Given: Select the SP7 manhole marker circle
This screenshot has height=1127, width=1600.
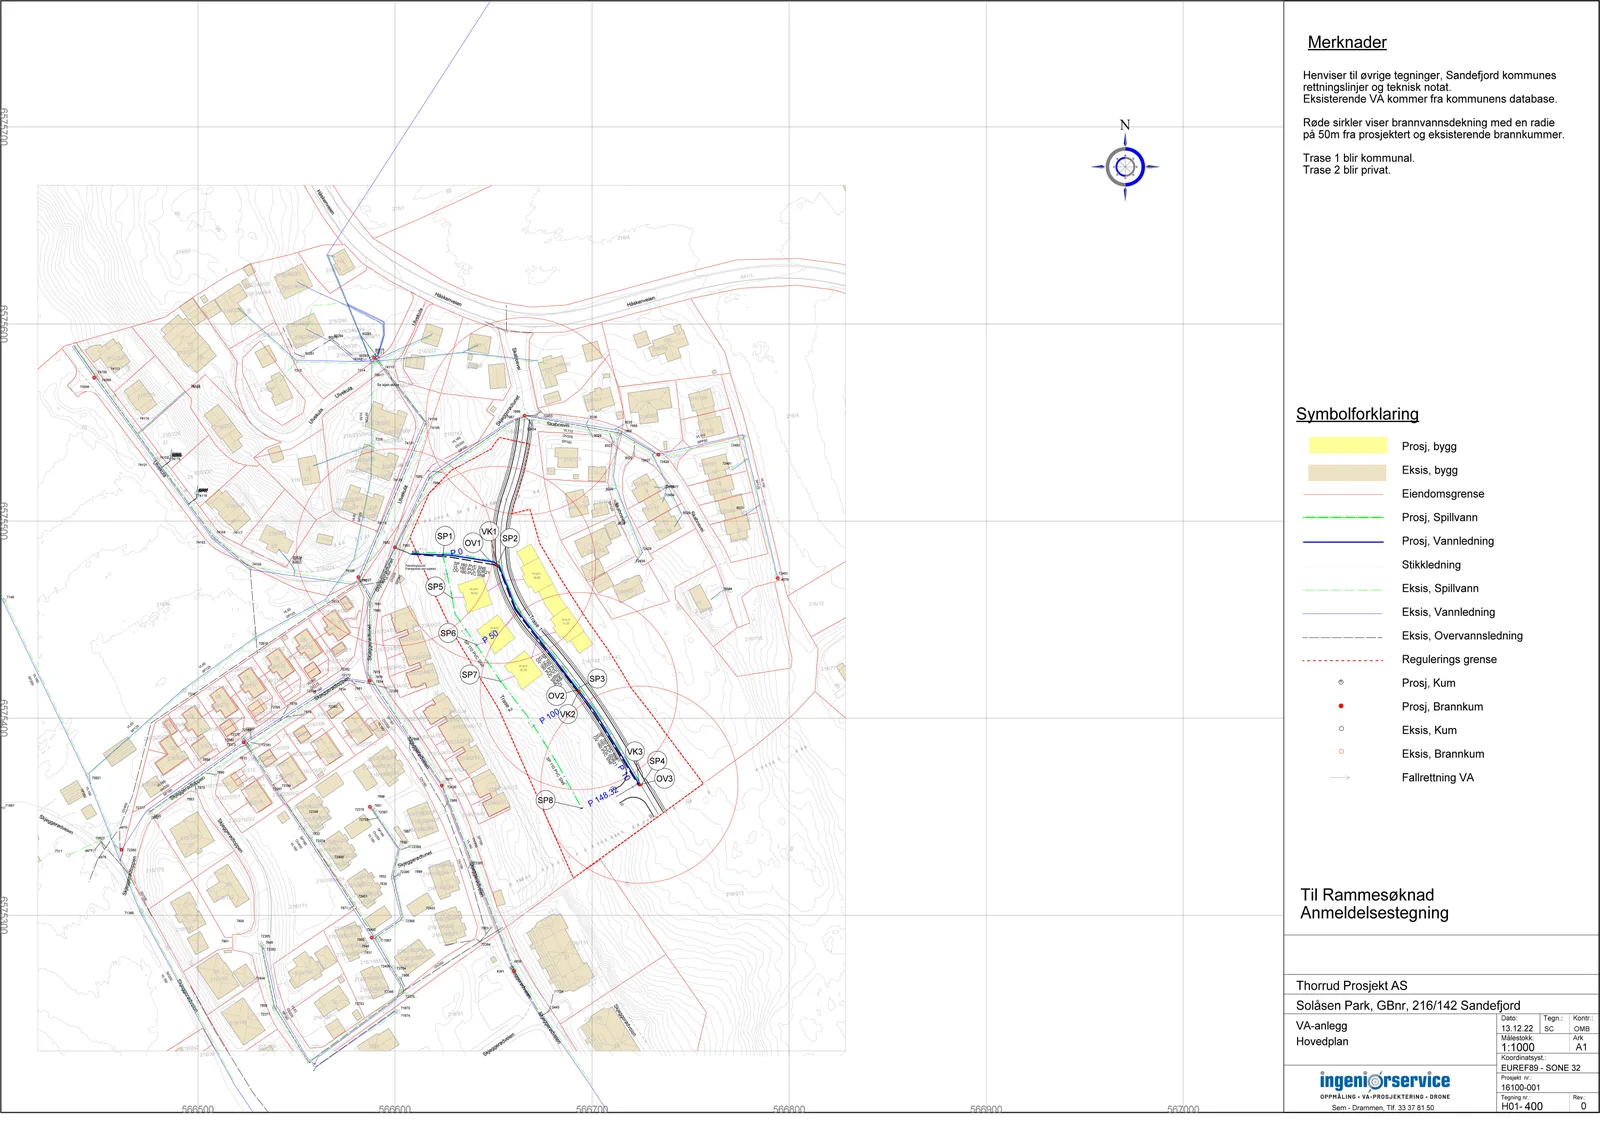Looking at the screenshot, I should point(469,675).
